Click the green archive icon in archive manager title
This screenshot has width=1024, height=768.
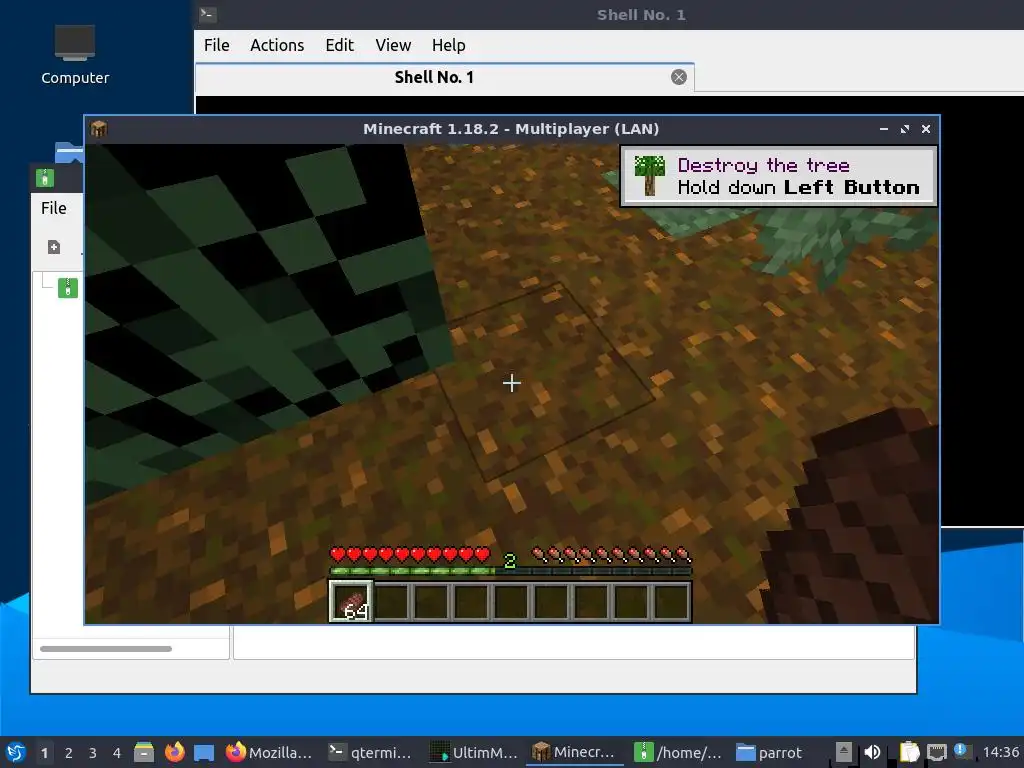point(44,178)
